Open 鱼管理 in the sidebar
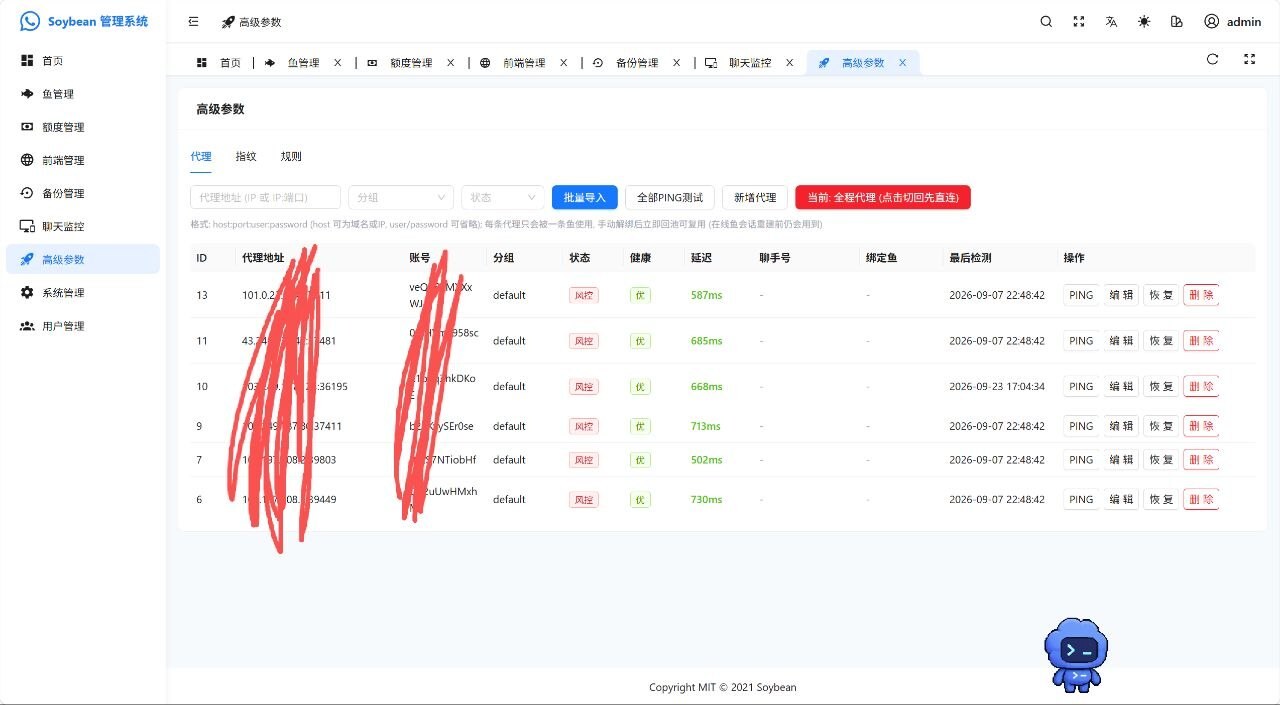Image resolution: width=1280 pixels, height=705 pixels. pyautogui.click(x=83, y=94)
